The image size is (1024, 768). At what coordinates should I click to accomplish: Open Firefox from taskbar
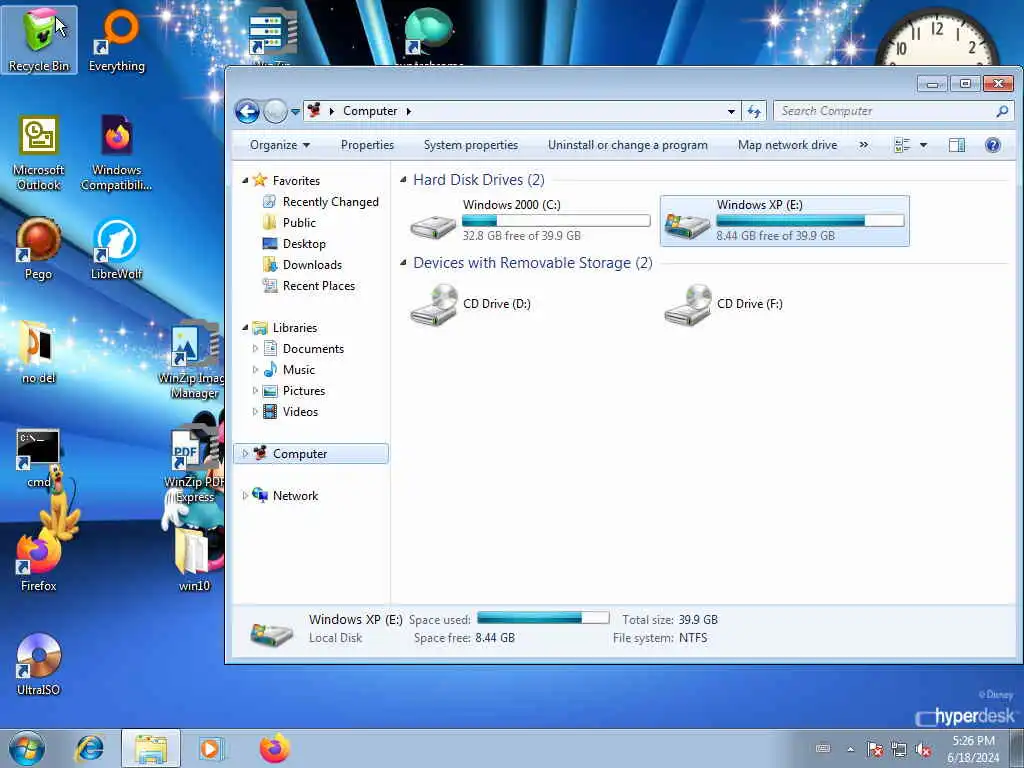pyautogui.click(x=275, y=748)
